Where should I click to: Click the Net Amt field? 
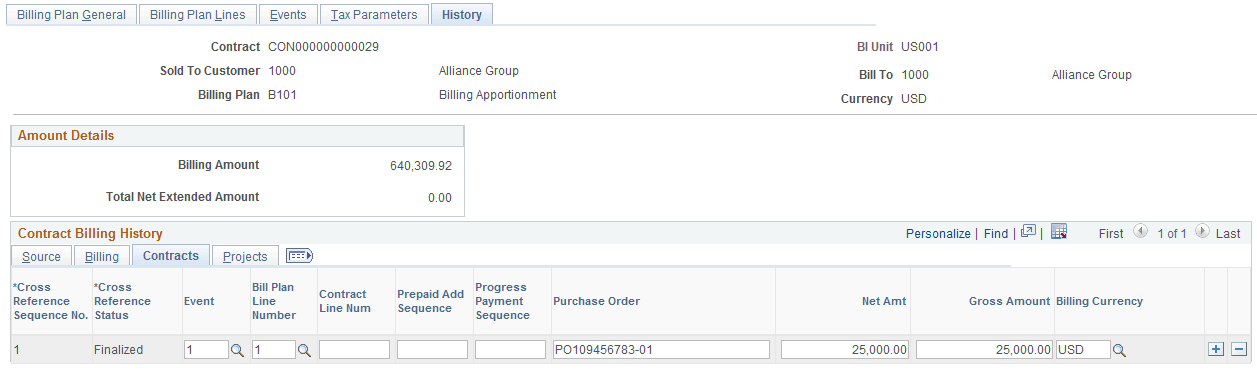(x=845, y=350)
